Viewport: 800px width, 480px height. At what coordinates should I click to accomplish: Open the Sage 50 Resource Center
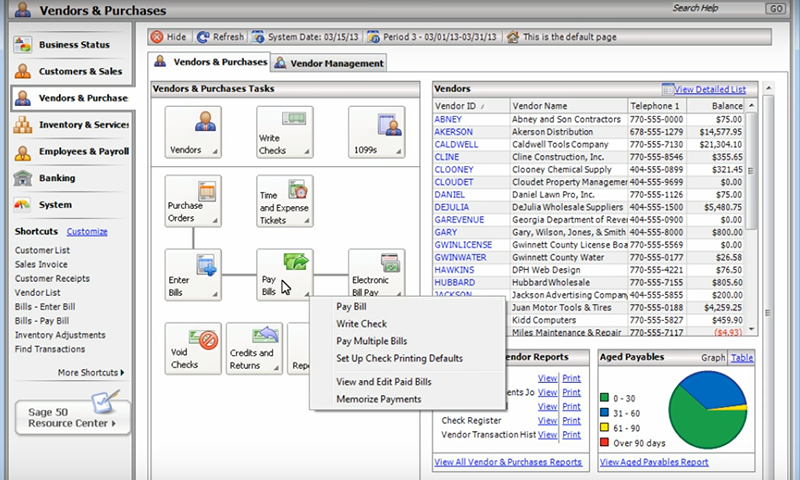[x=73, y=415]
